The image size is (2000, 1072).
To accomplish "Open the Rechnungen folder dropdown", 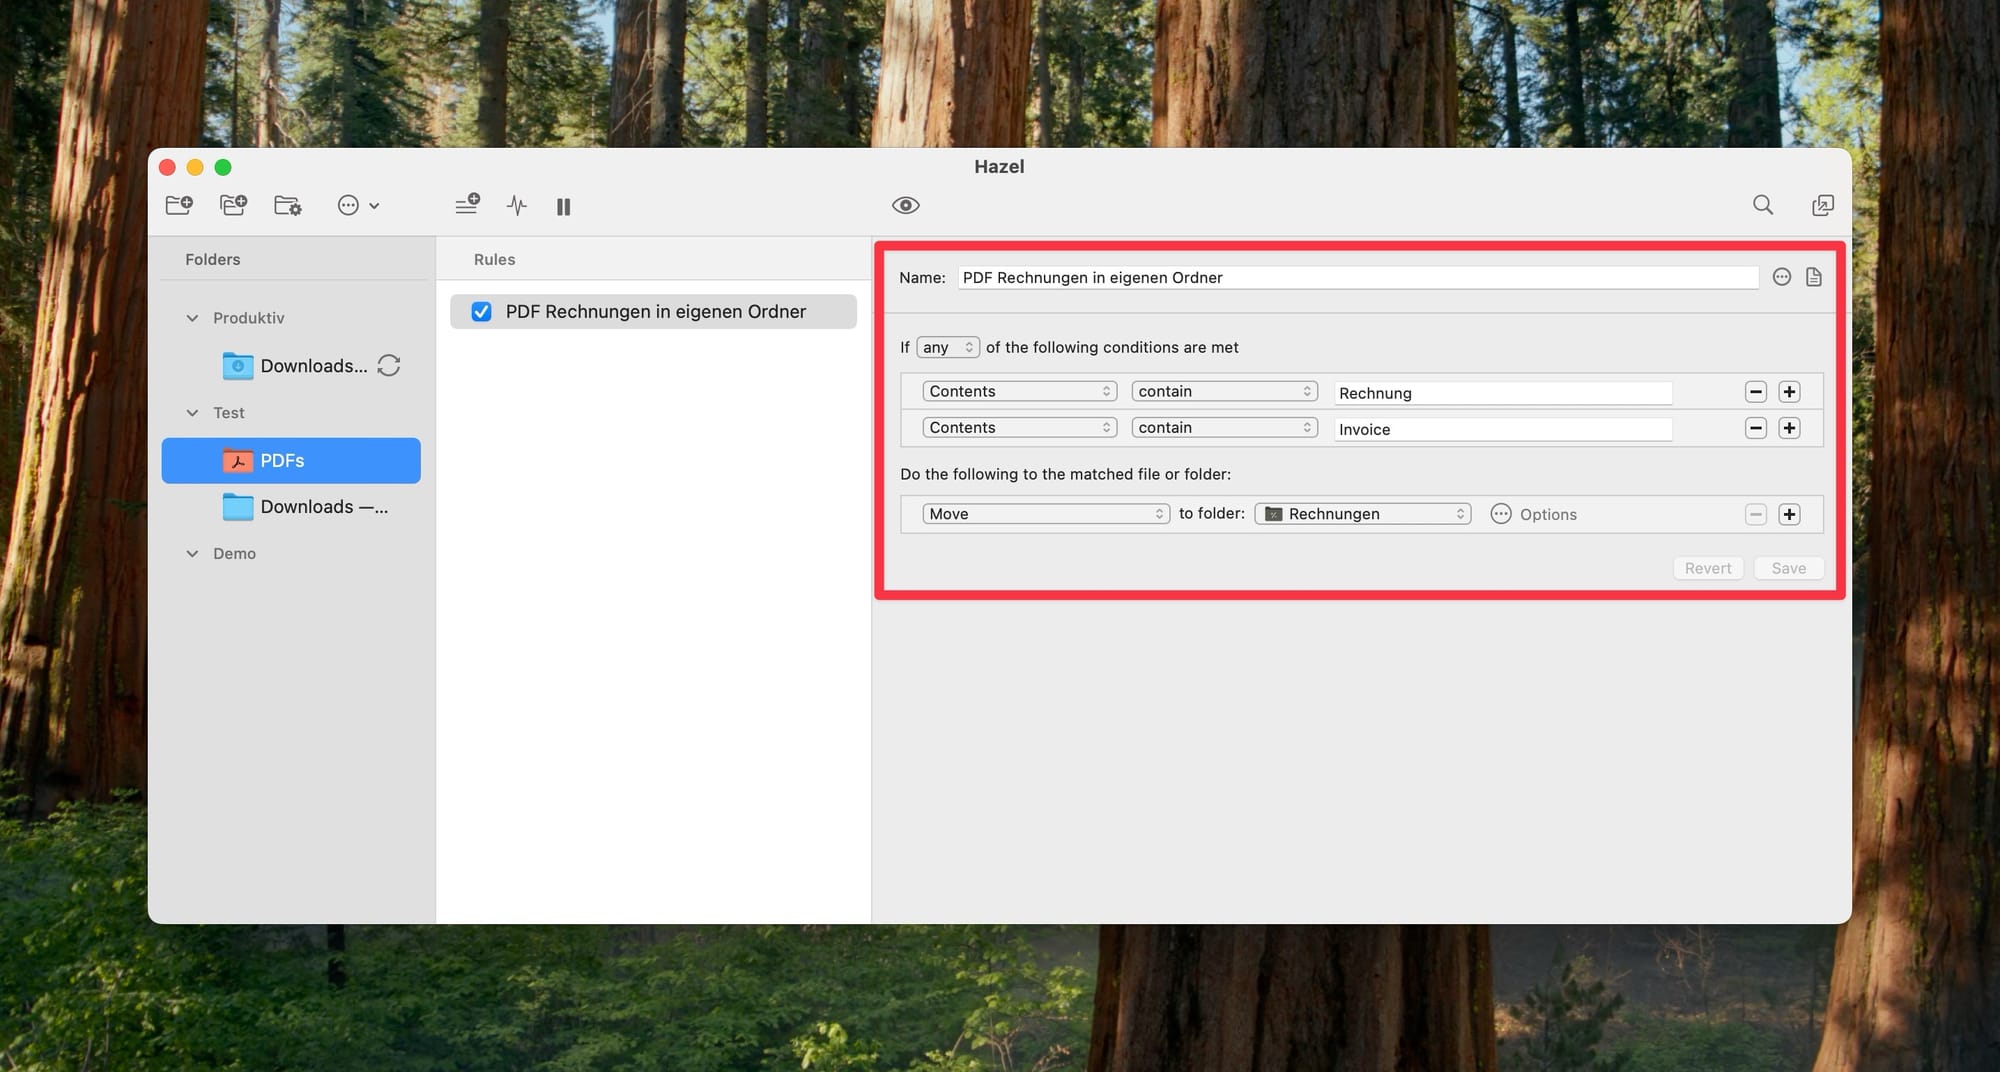I will (x=1362, y=514).
